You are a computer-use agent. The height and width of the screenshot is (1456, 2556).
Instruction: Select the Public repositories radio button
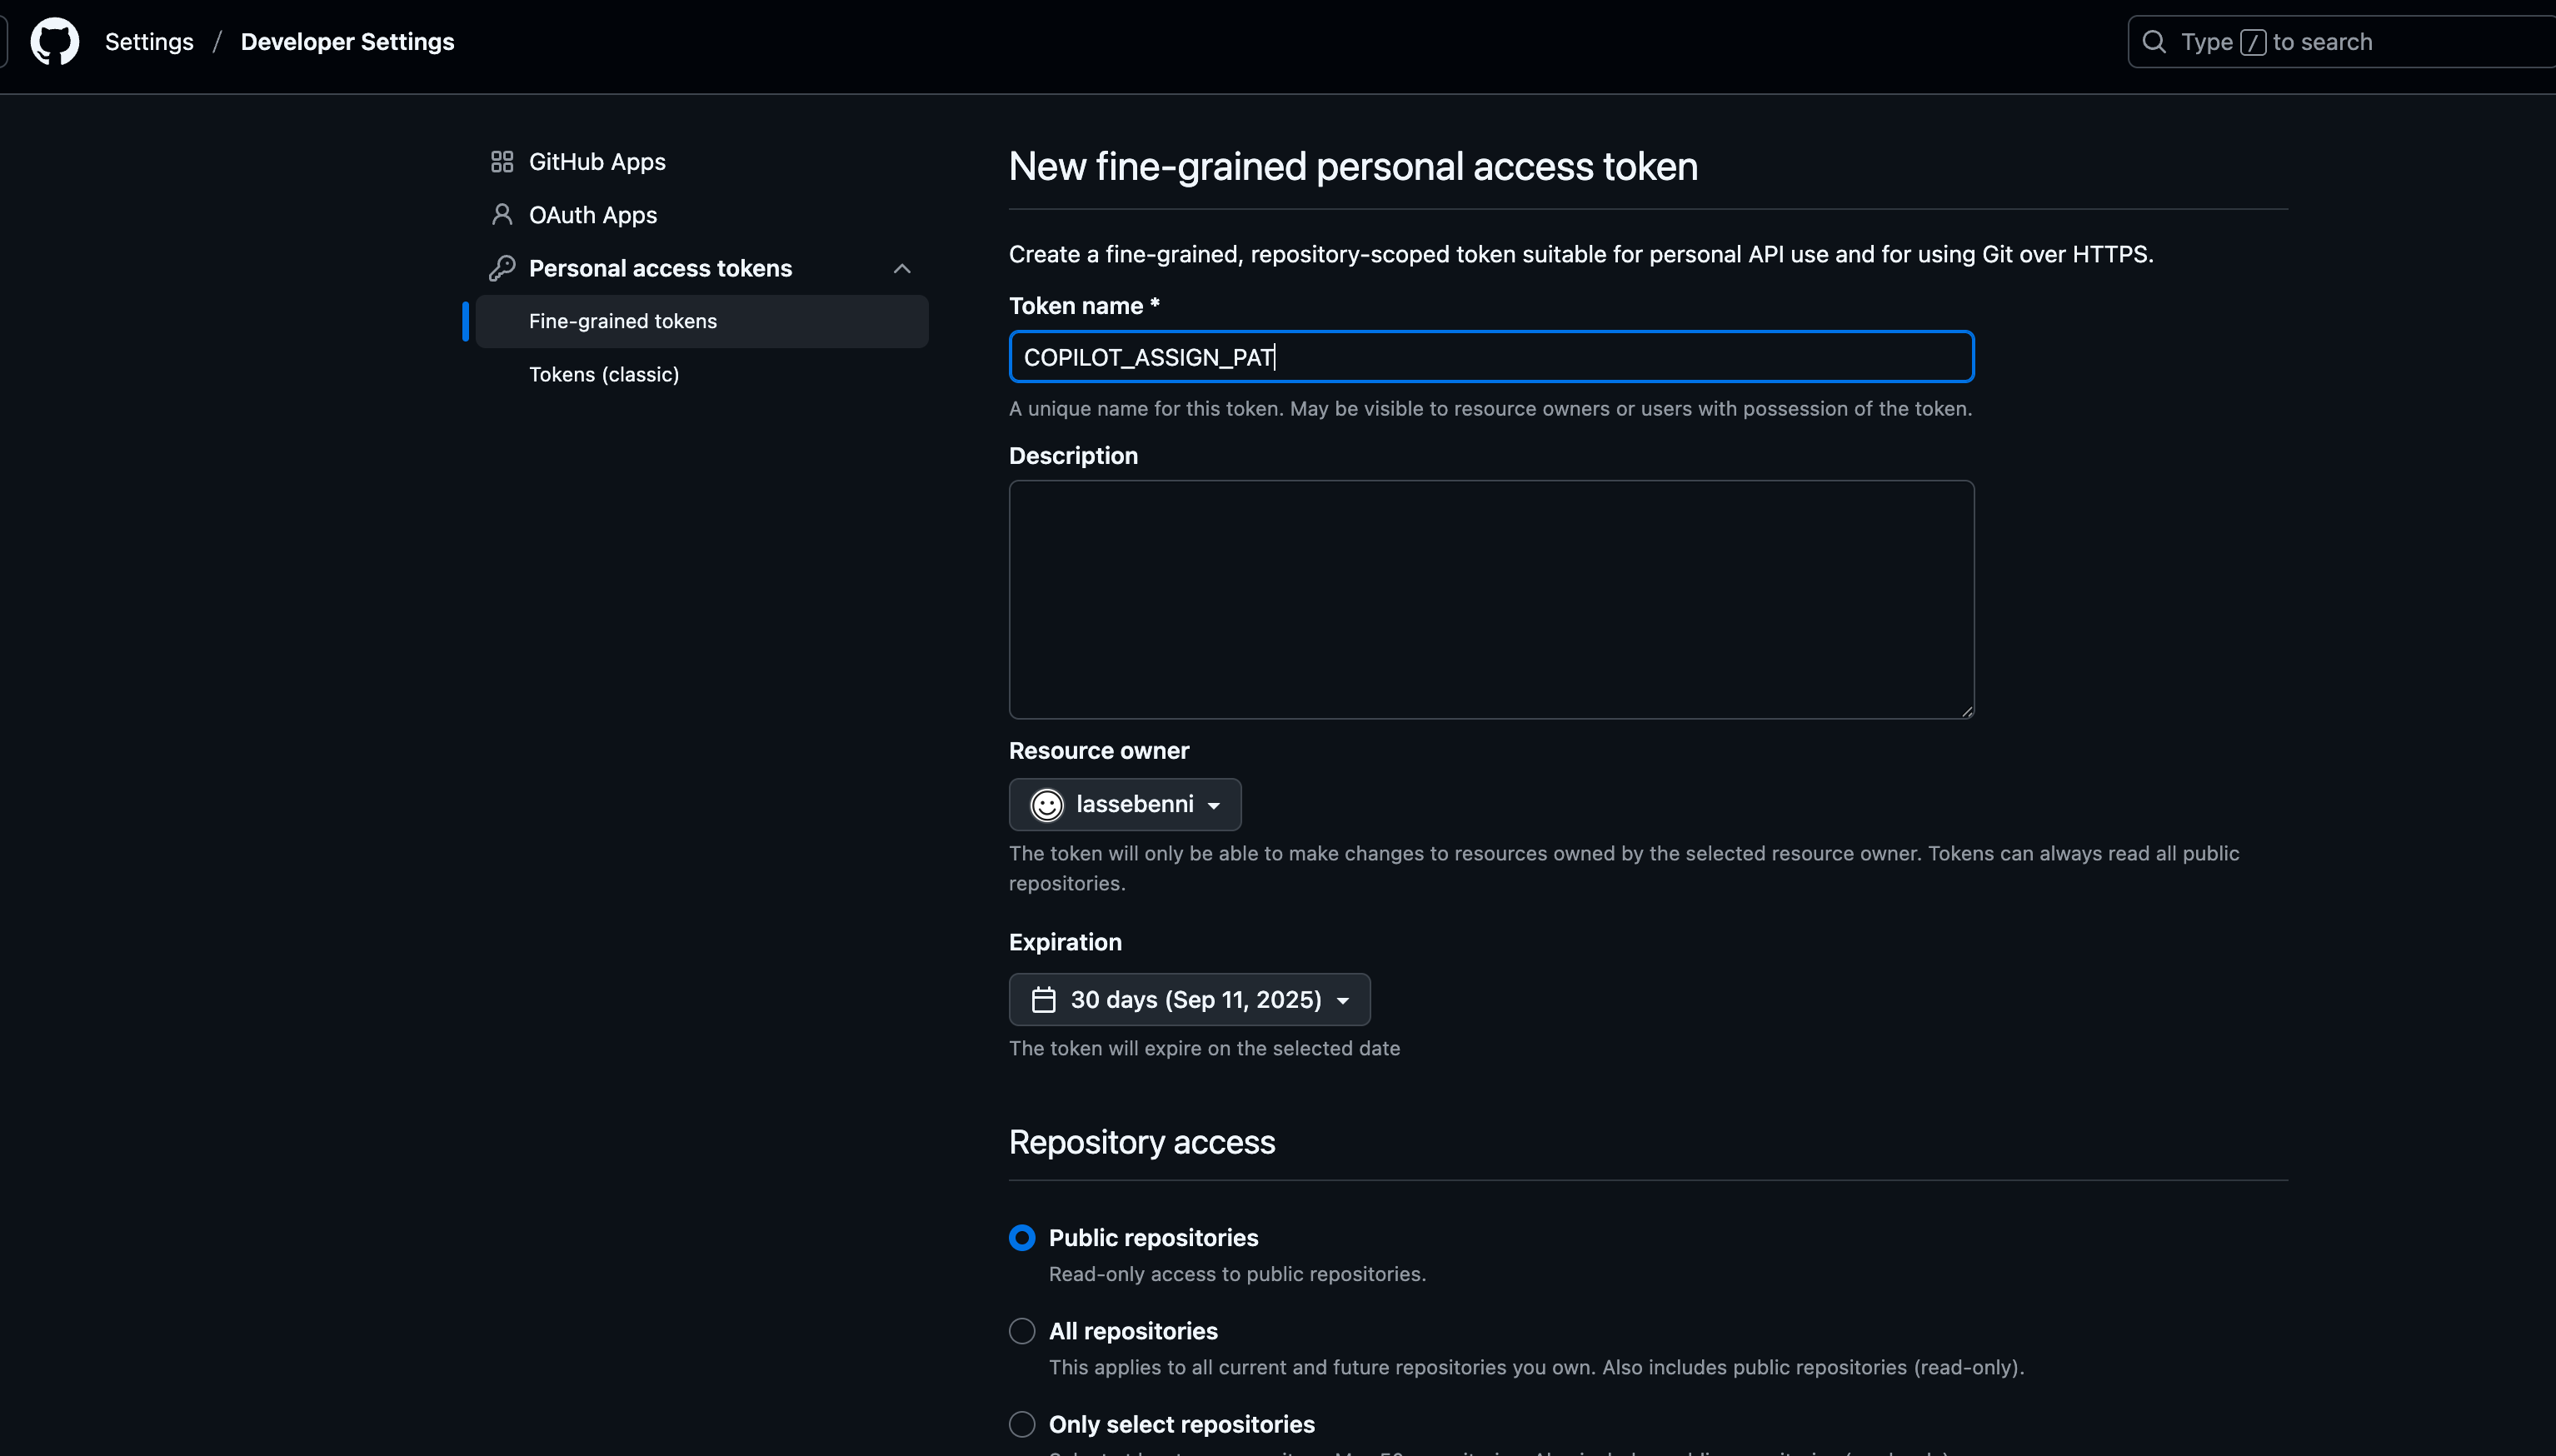pyautogui.click(x=1022, y=1238)
